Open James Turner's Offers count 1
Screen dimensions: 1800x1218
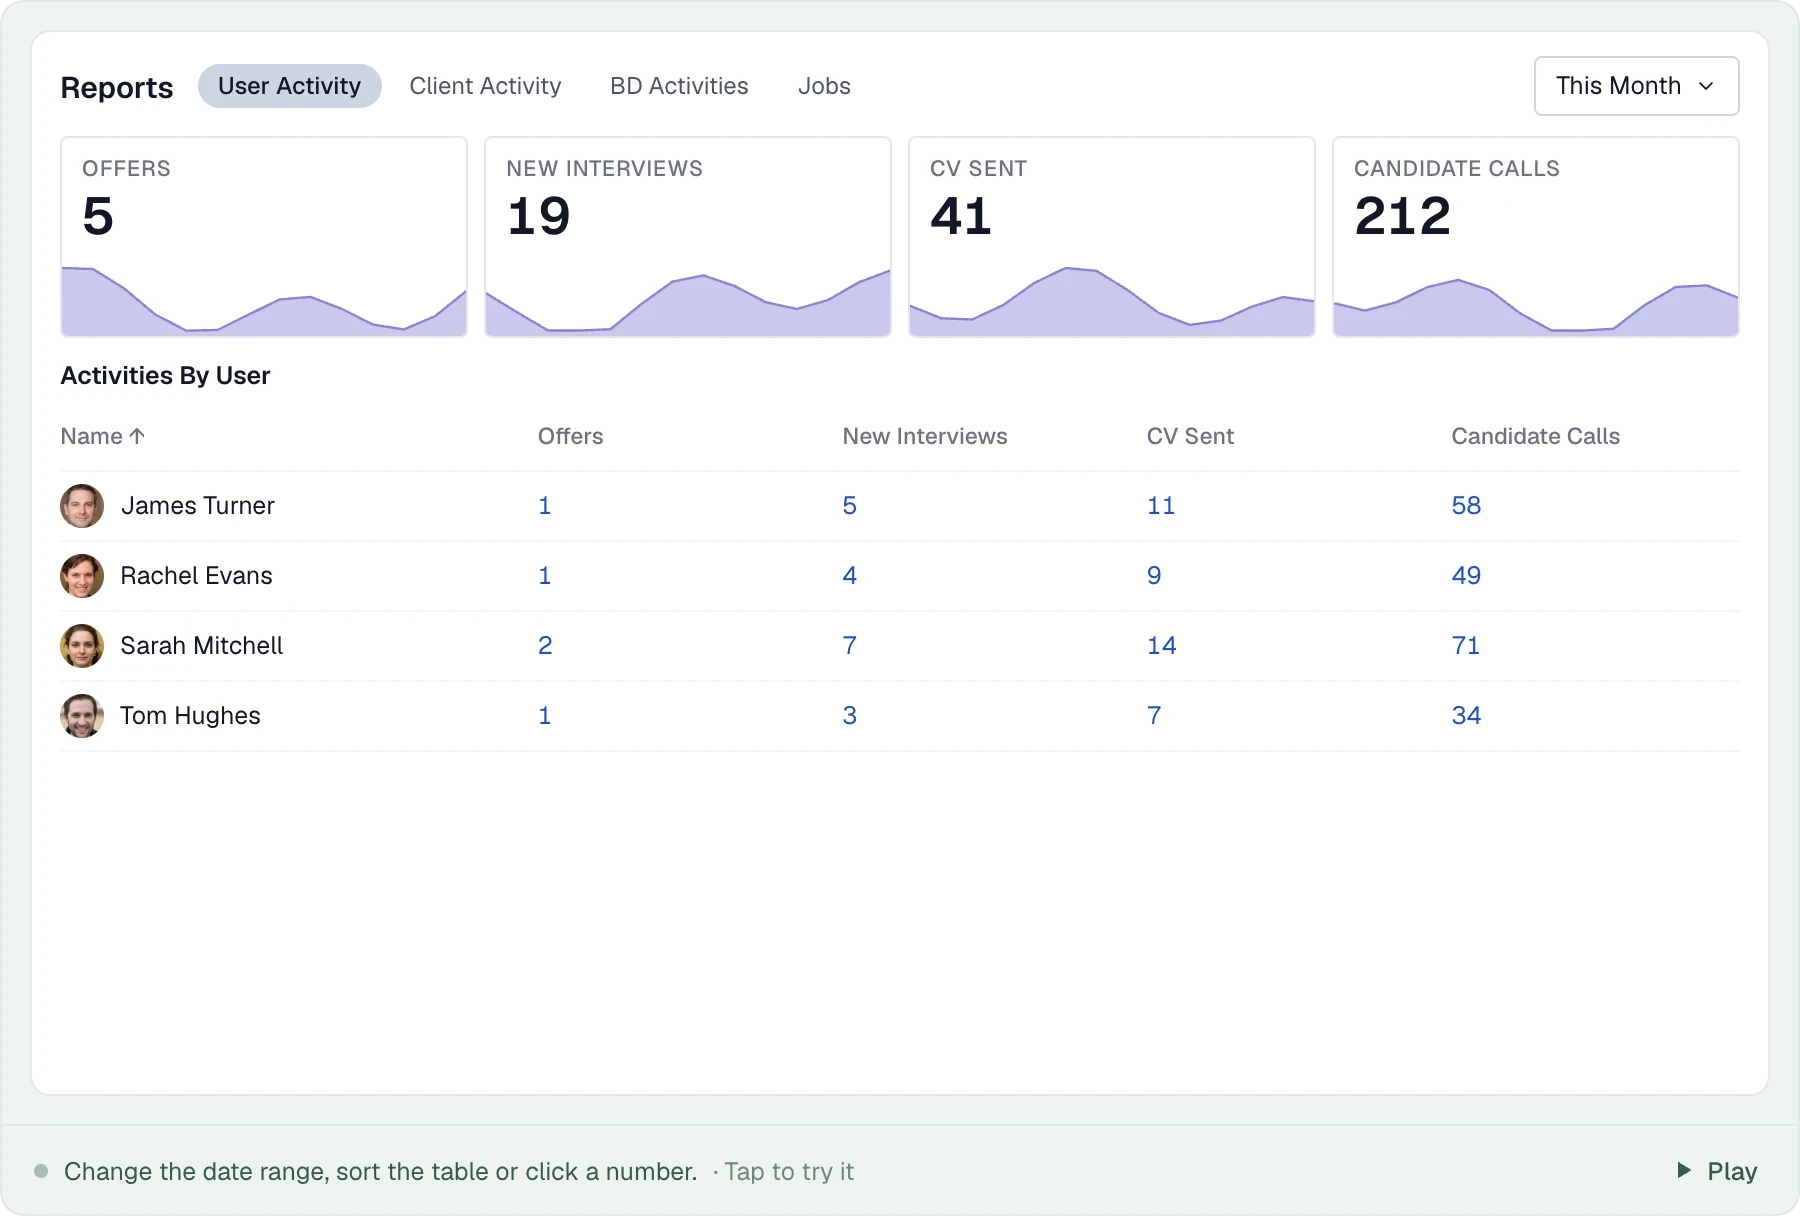tap(544, 506)
